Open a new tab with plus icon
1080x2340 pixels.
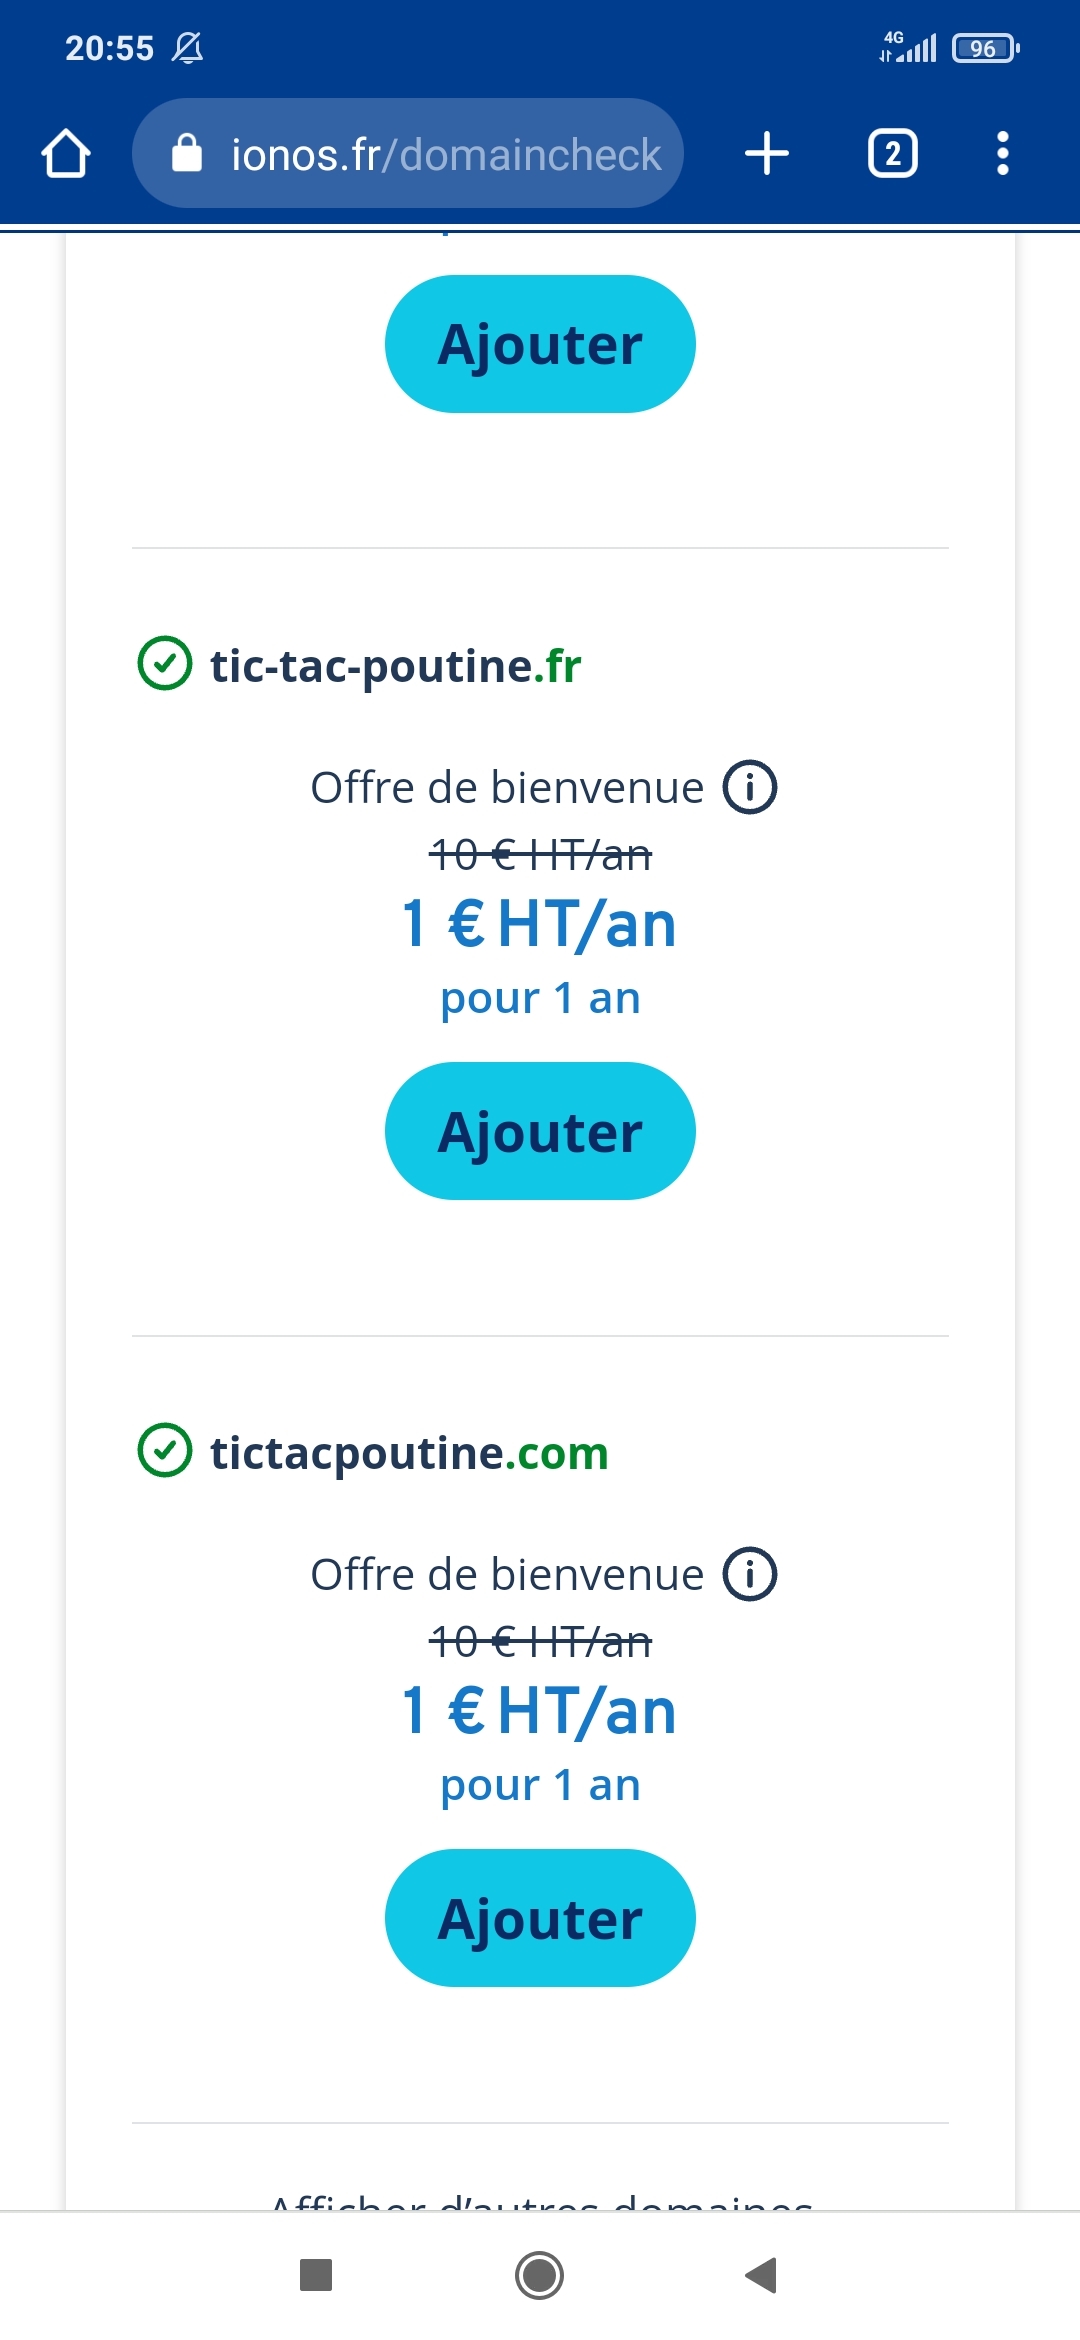(x=767, y=154)
